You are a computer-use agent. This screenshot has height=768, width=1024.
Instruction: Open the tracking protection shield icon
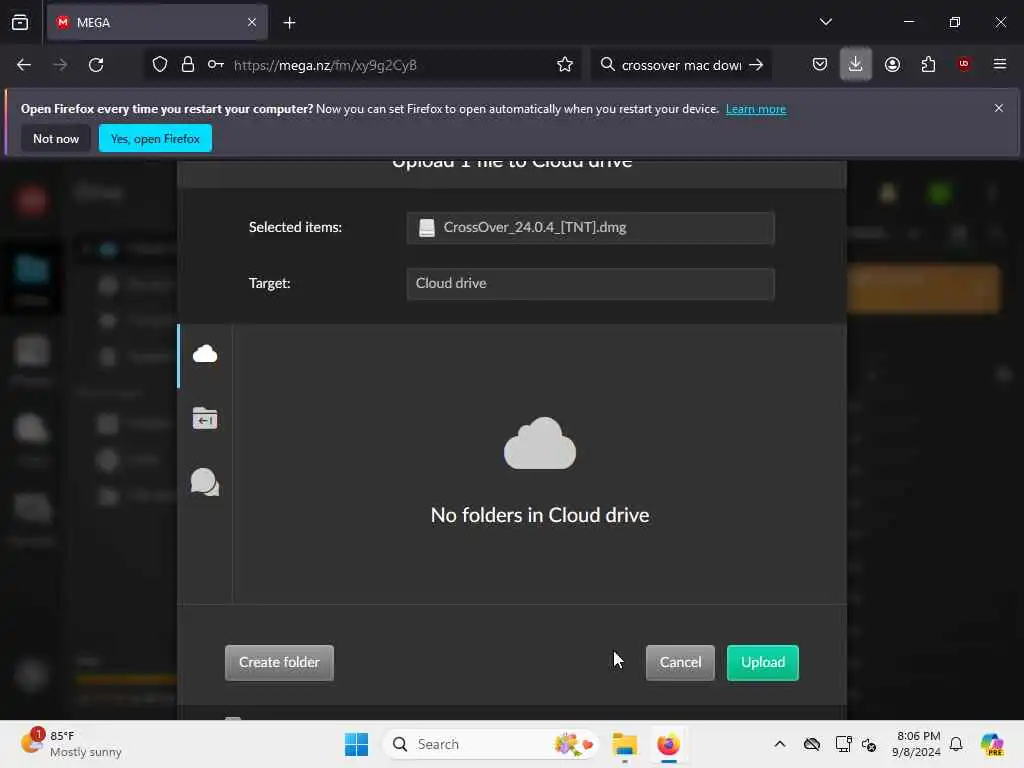(x=159, y=65)
